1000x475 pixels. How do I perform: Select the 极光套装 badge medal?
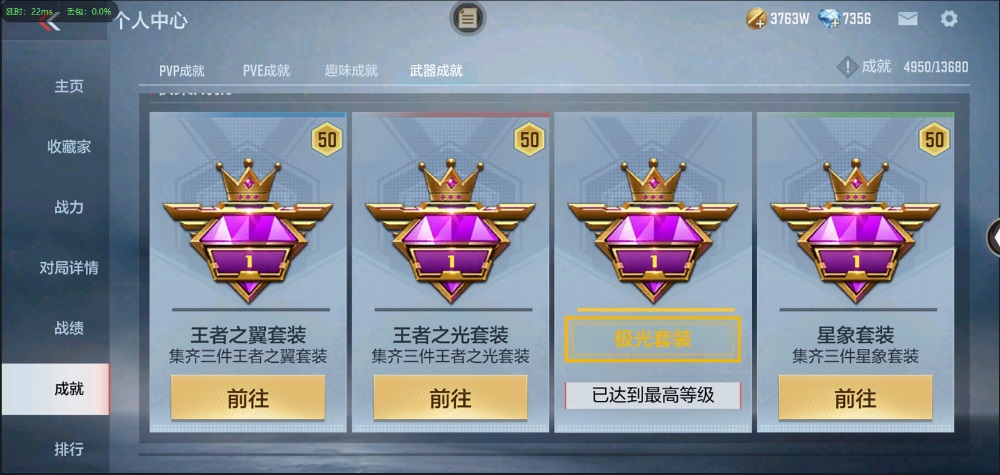pyautogui.click(x=653, y=231)
